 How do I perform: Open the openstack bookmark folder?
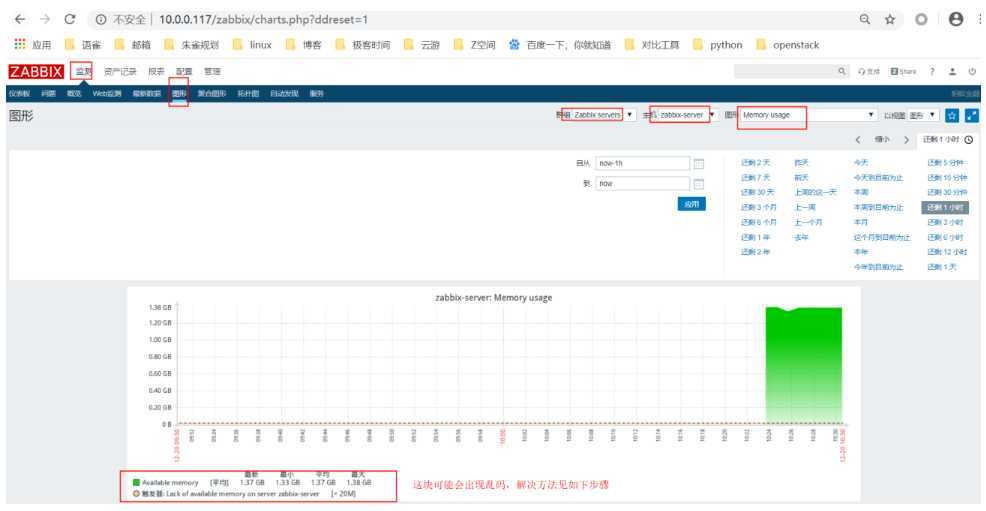[787, 45]
